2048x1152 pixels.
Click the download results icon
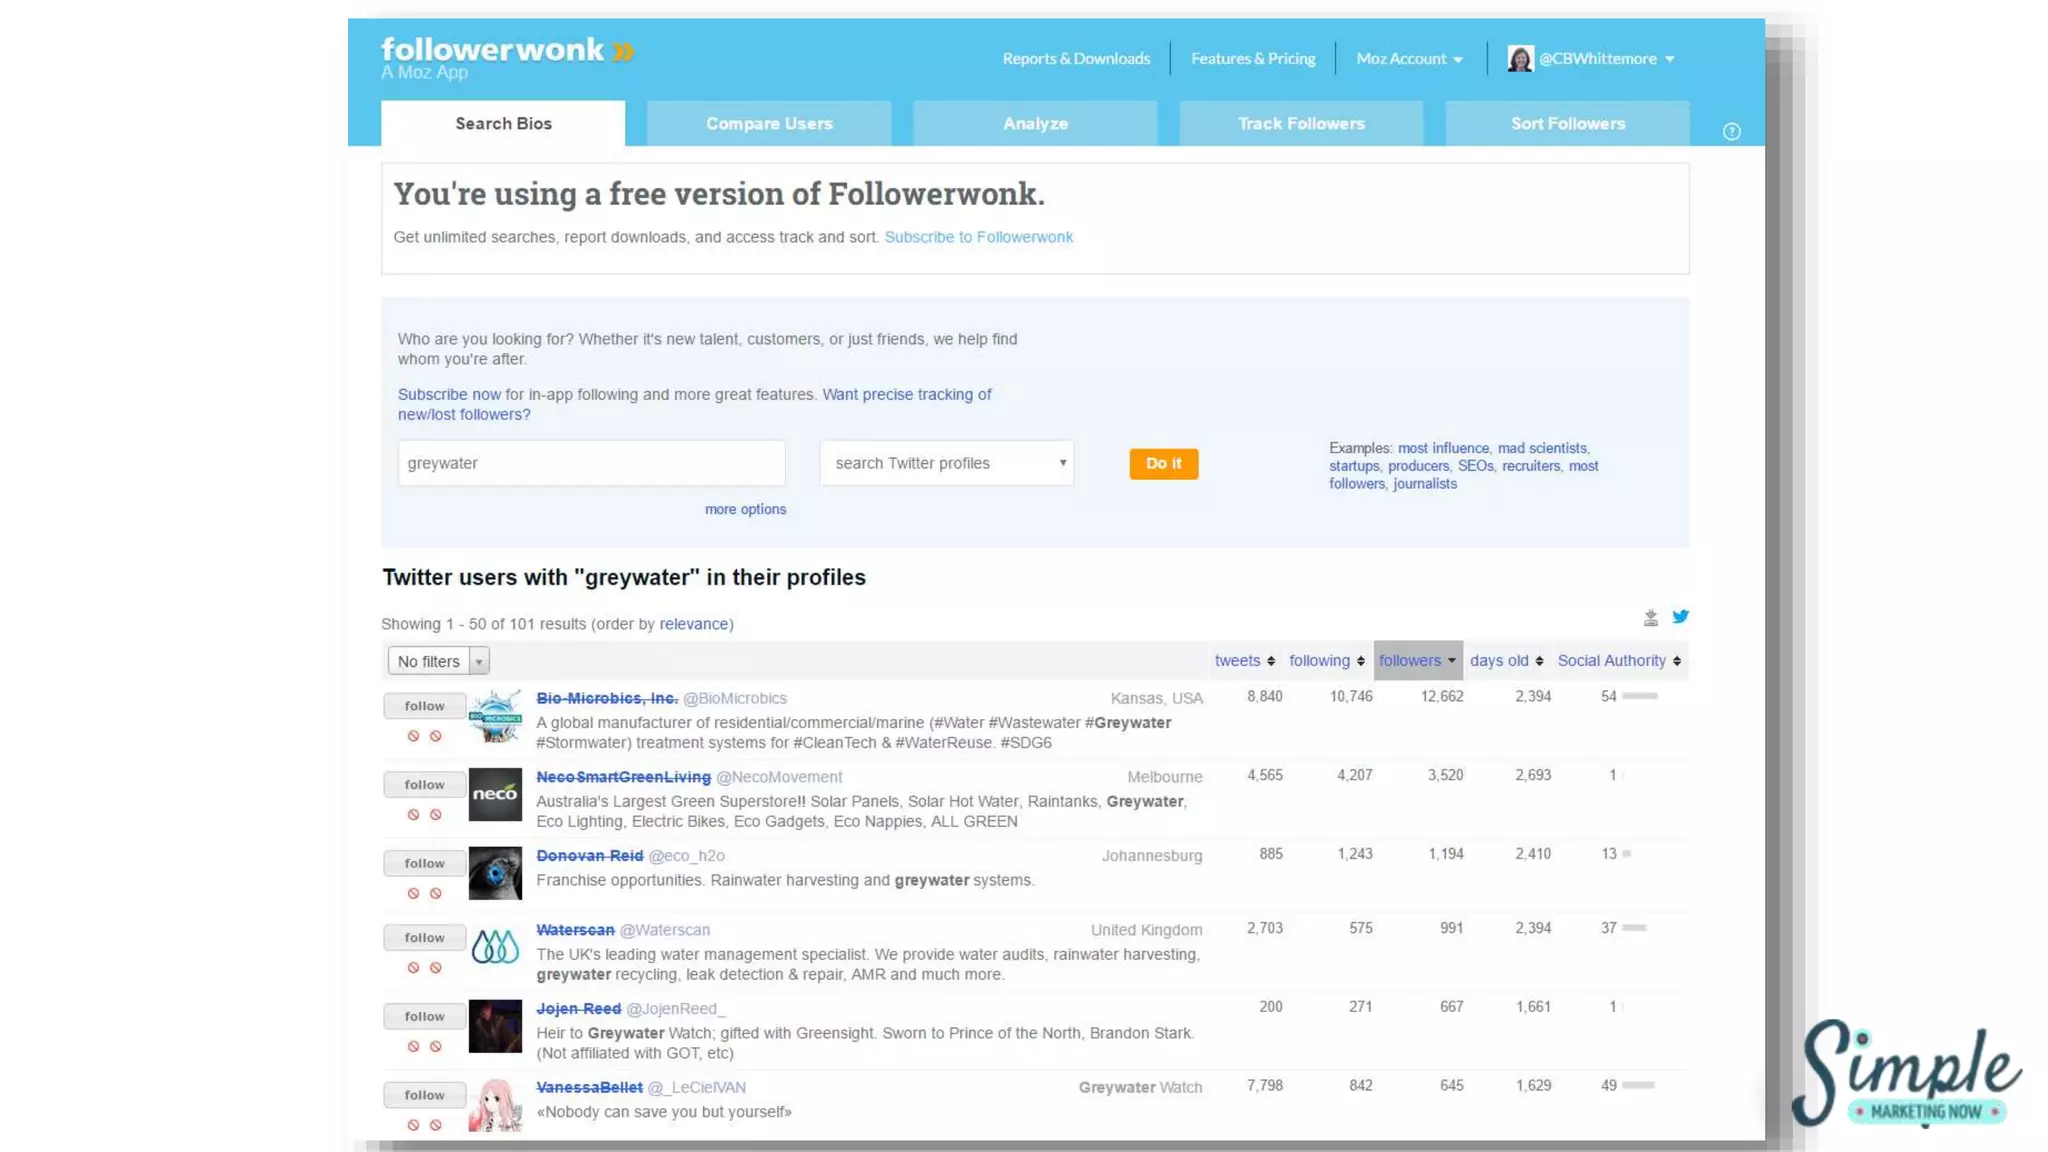1651,618
